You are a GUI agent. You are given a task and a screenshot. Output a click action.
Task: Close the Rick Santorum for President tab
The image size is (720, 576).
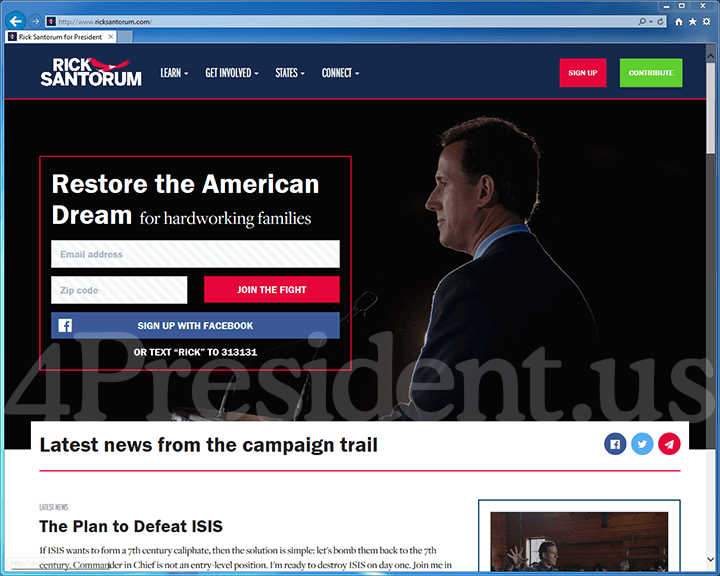pyautogui.click(x=111, y=37)
